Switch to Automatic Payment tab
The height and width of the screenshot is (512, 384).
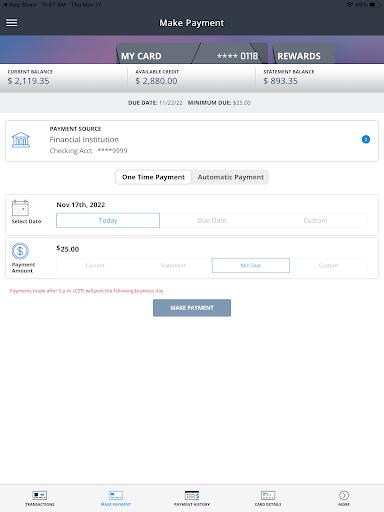coord(231,177)
